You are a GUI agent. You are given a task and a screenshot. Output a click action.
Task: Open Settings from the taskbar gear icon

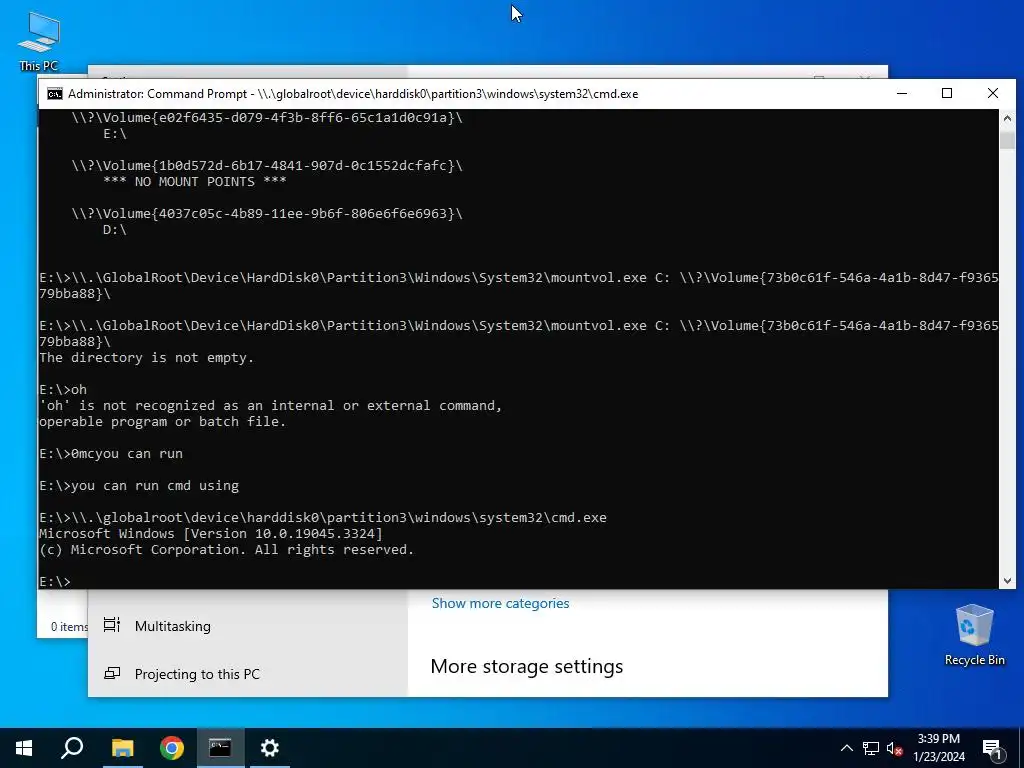(x=269, y=748)
